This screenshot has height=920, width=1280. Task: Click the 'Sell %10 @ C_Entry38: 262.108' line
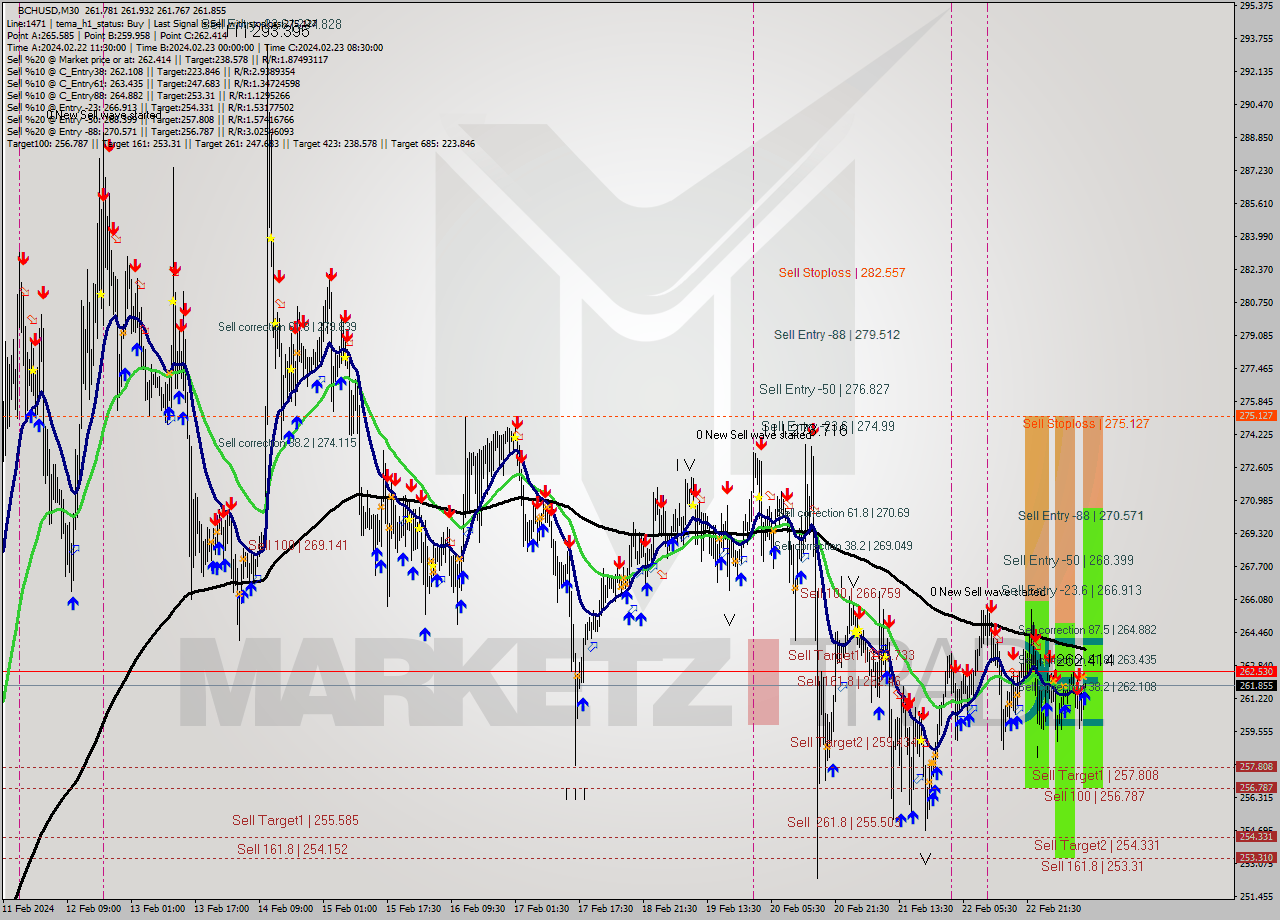[x=149, y=71]
